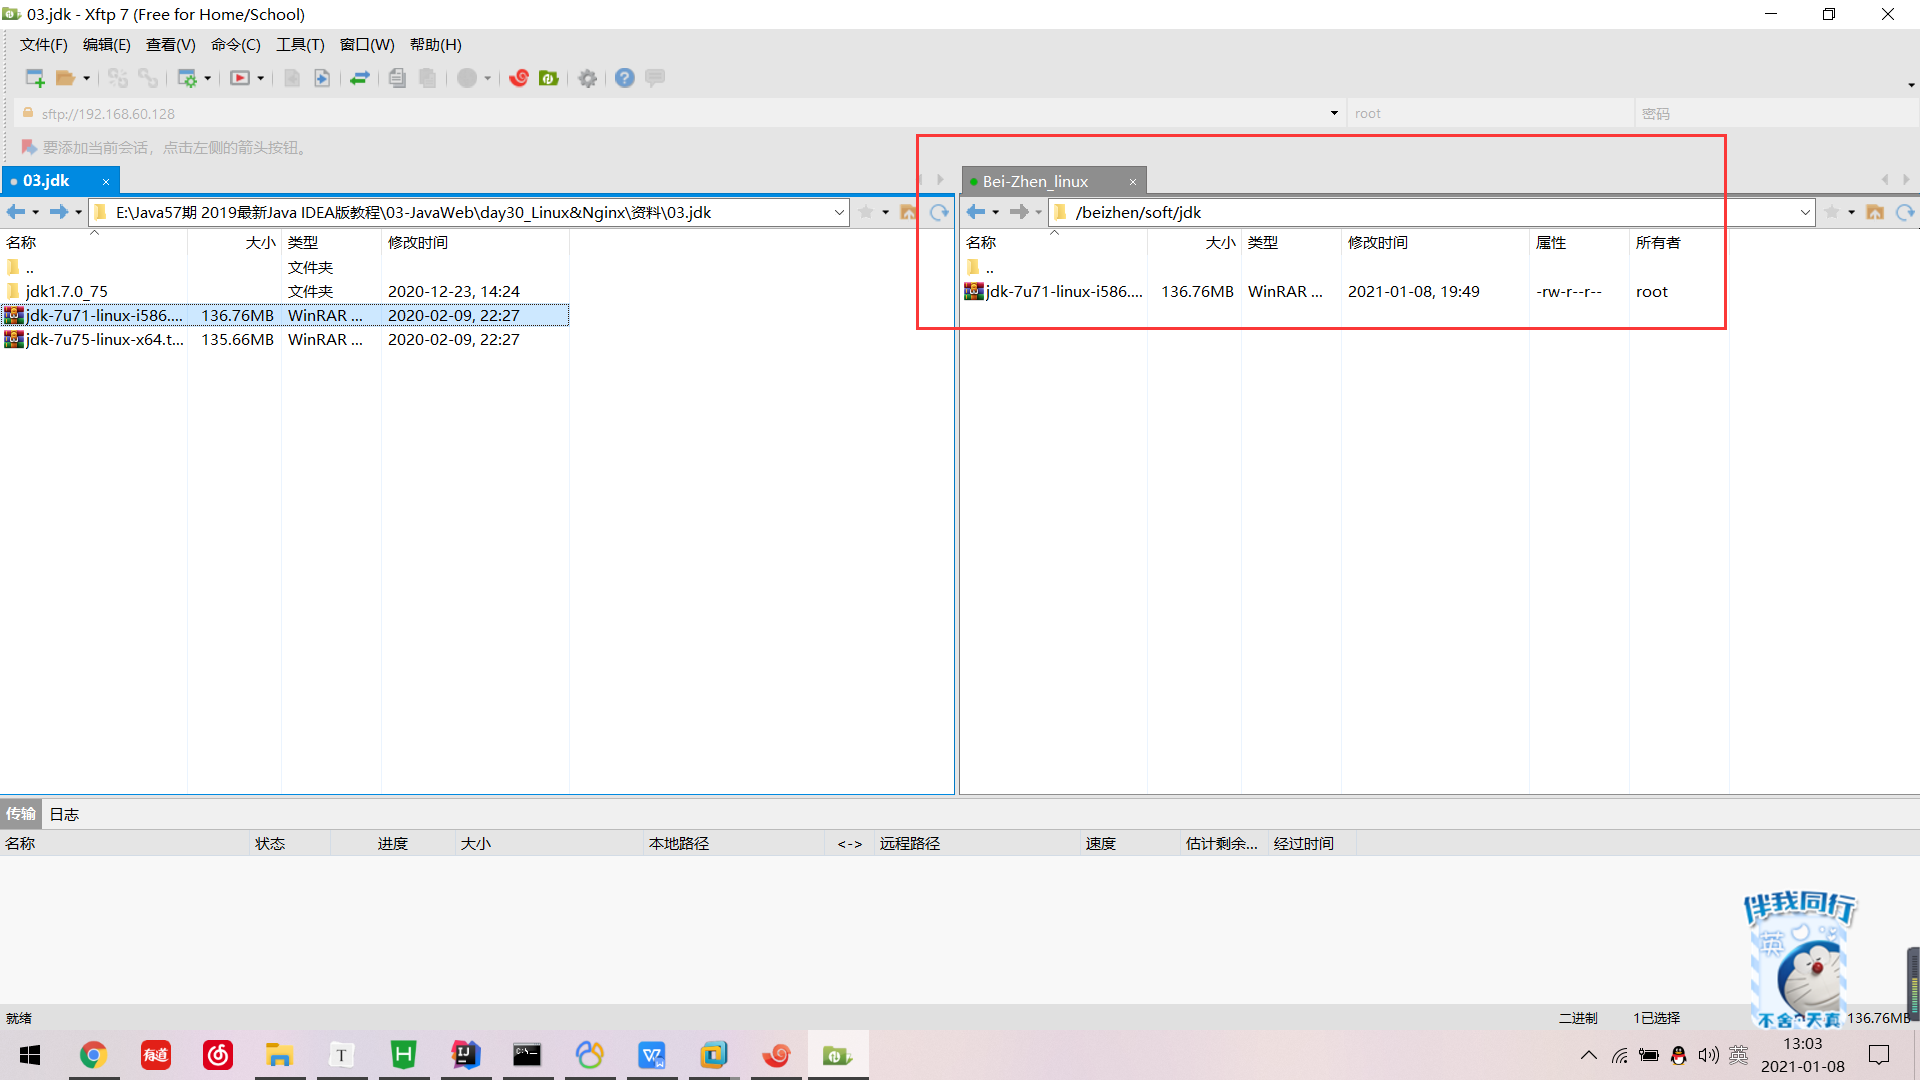The width and height of the screenshot is (1920, 1080).
Task: Open the 工具(T) menu
Action: point(300,44)
